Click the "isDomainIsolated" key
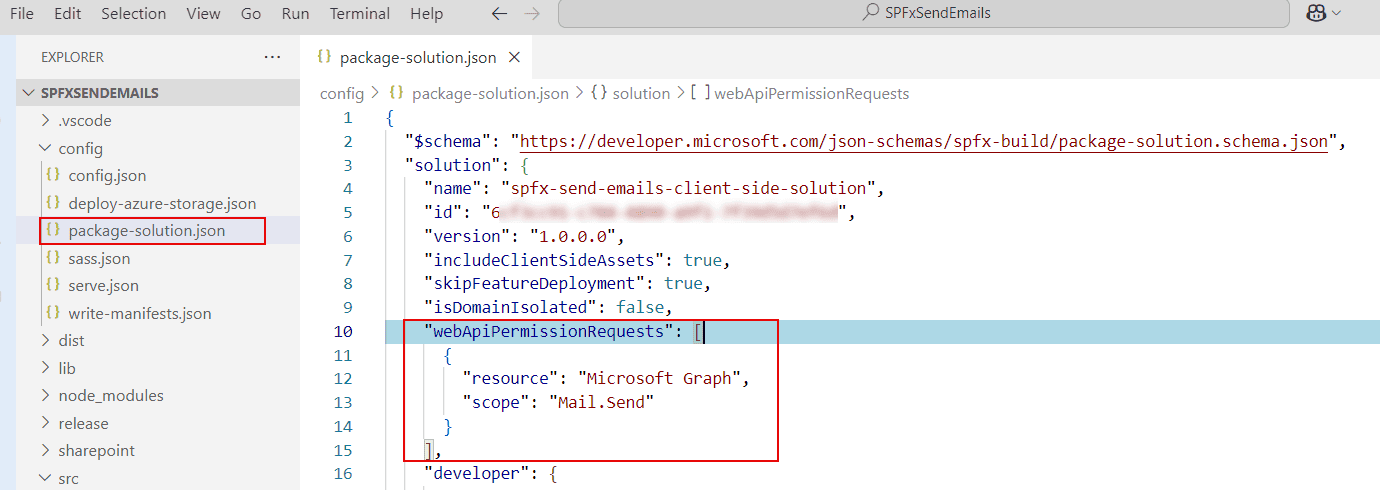Image resolution: width=1380 pixels, height=490 pixels. pos(510,307)
